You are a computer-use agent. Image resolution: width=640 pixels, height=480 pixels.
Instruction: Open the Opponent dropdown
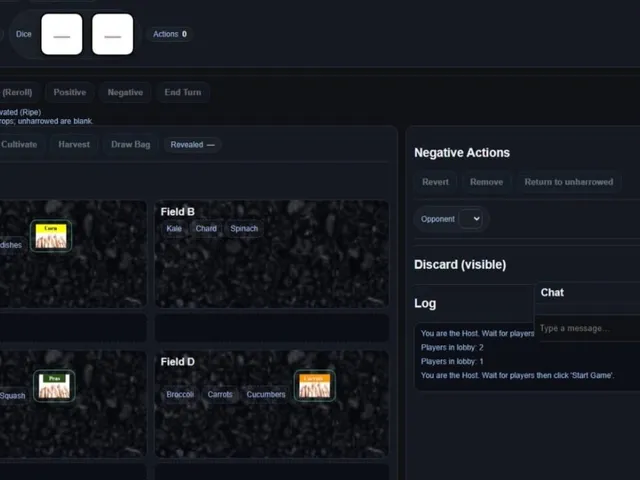(x=471, y=219)
